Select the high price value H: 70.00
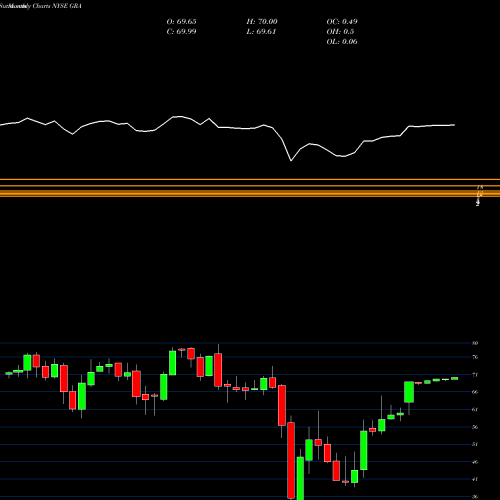The width and height of the screenshot is (500, 500). 262,22
